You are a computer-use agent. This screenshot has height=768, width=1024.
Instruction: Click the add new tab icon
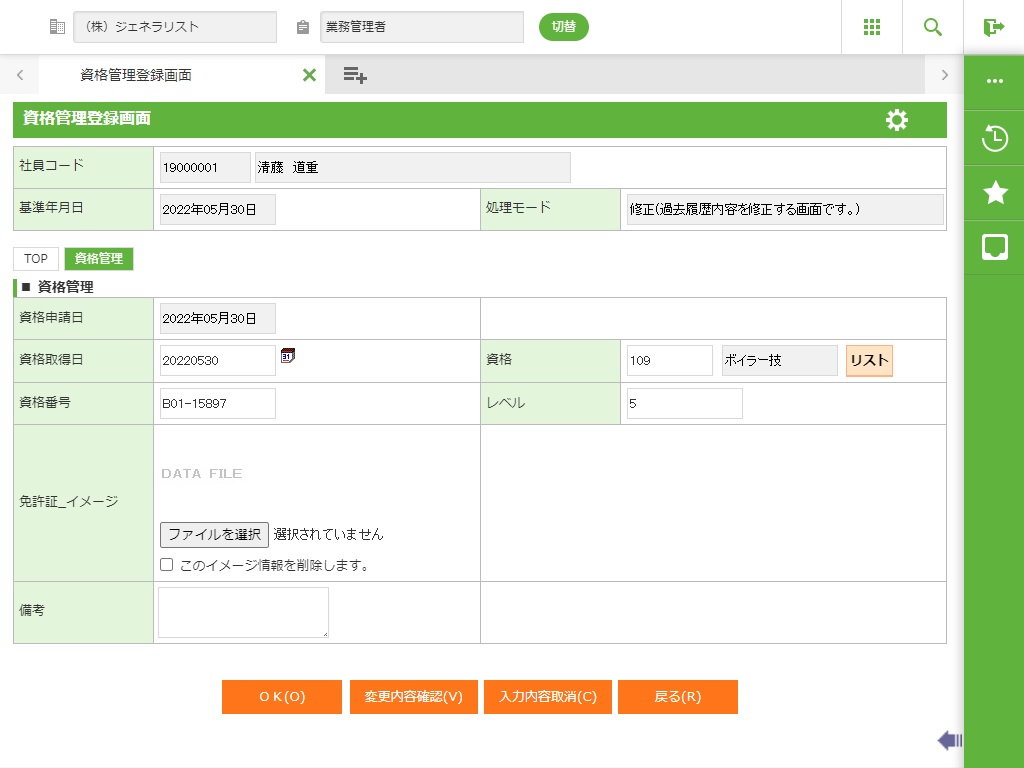pos(354,75)
